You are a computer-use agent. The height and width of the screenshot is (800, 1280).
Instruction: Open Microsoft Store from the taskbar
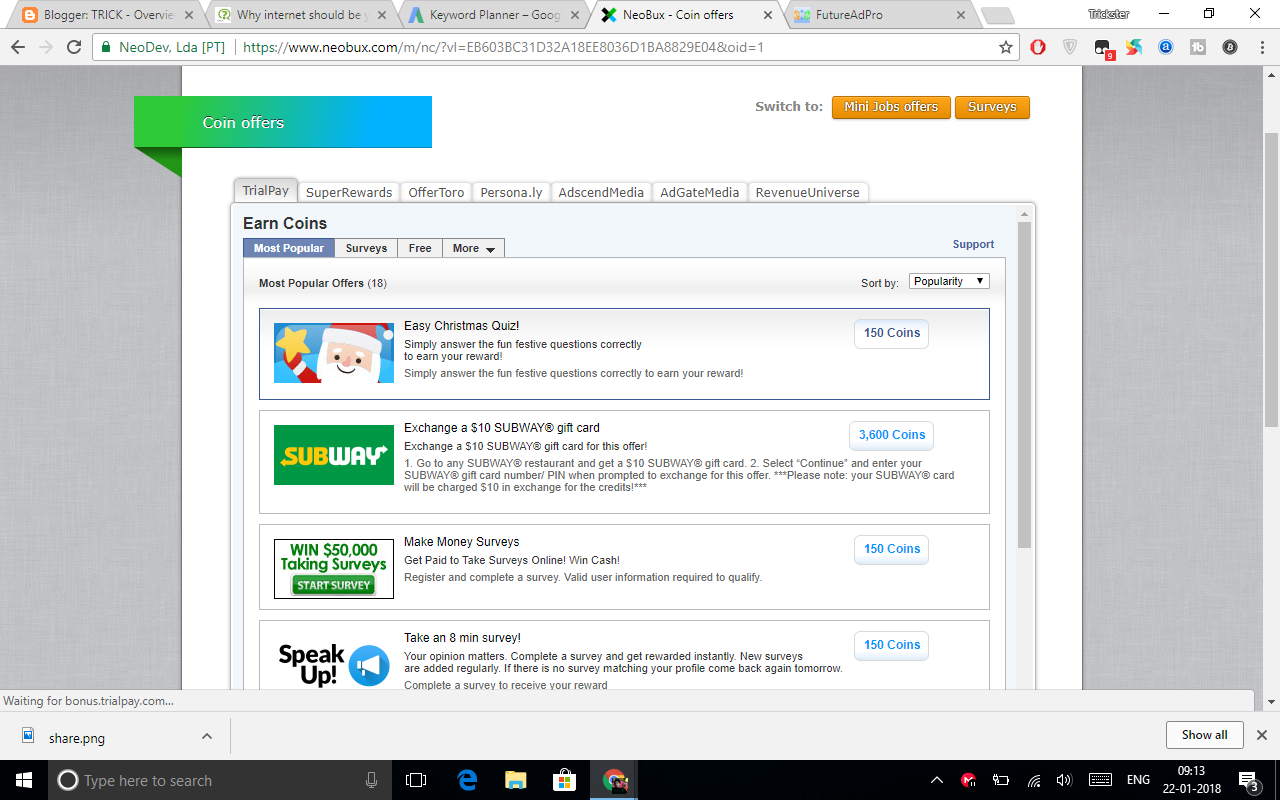point(563,780)
